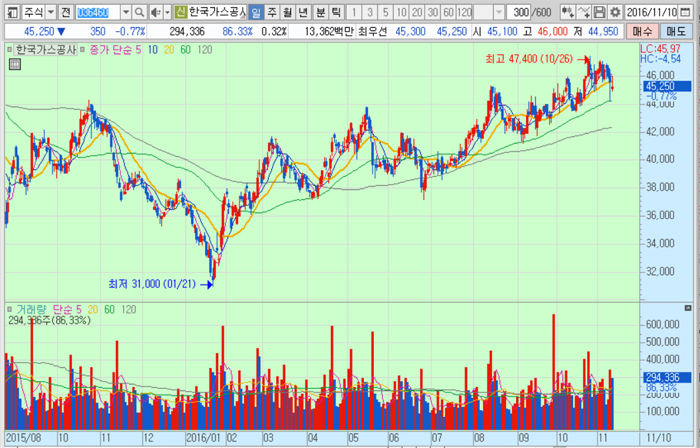Screen dimensions: 700x448
Task: Select the monthly (월) period tab
Action: click(288, 12)
